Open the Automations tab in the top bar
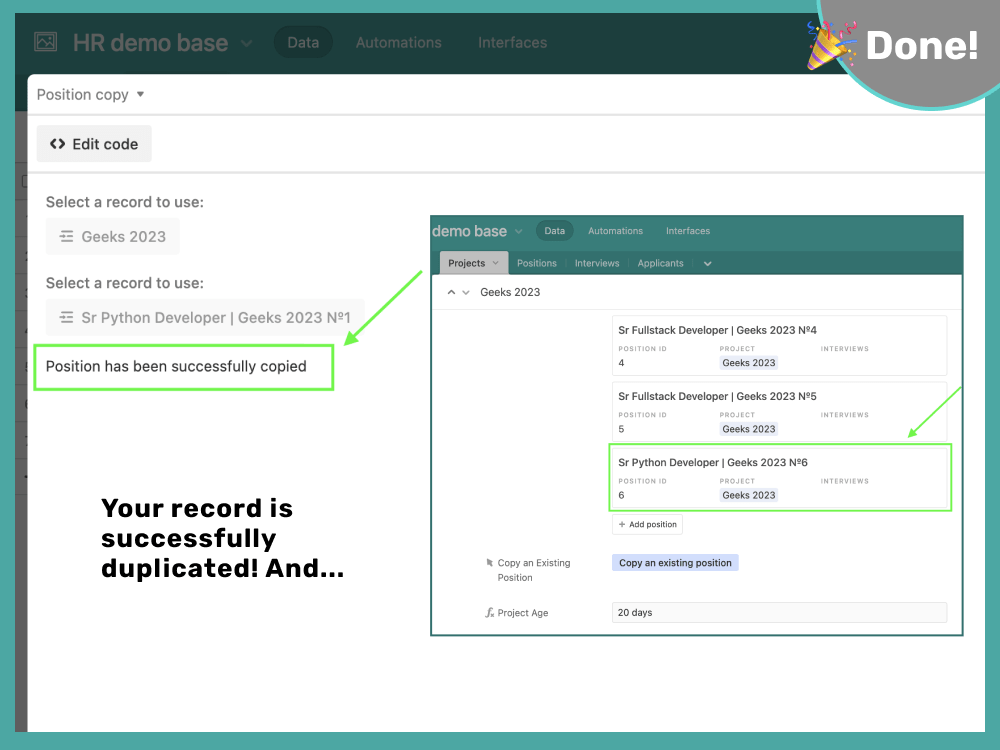This screenshot has height=750, width=1000. (x=399, y=43)
